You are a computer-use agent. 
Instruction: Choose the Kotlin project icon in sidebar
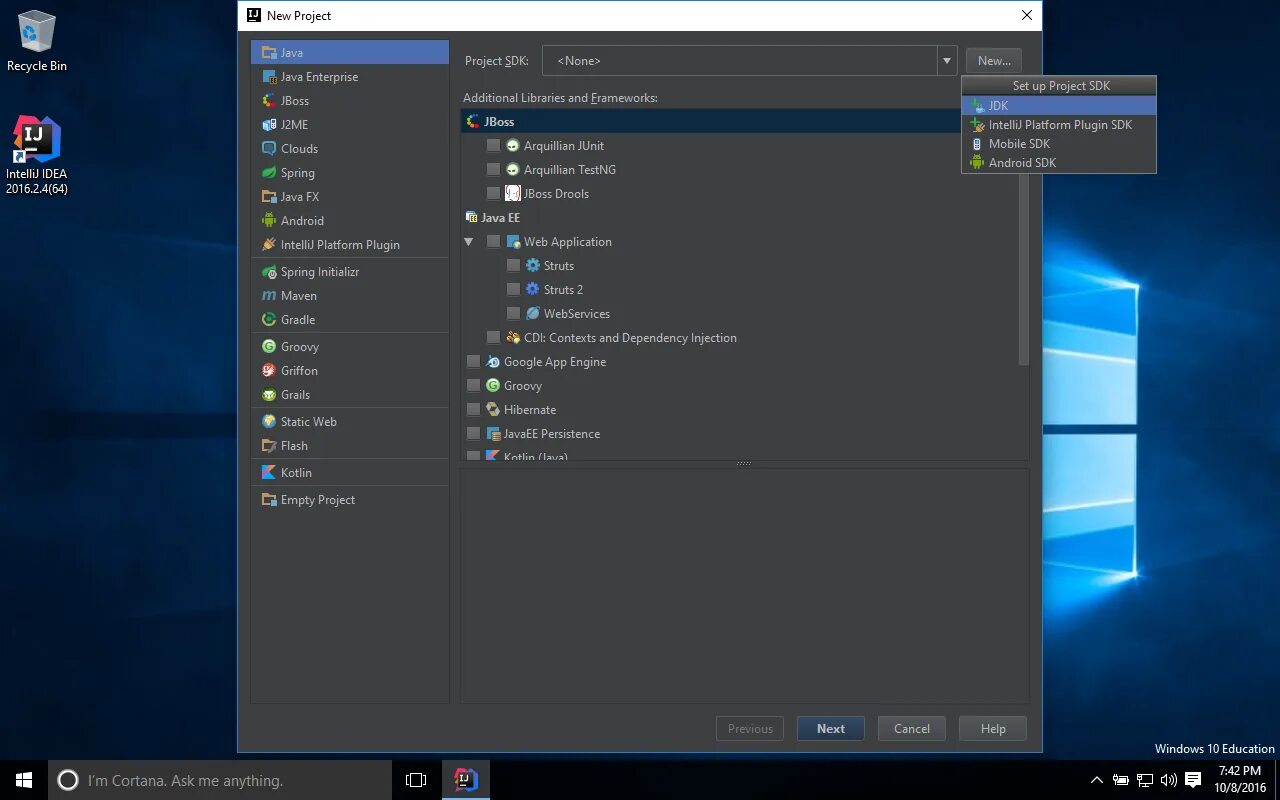tap(269, 473)
